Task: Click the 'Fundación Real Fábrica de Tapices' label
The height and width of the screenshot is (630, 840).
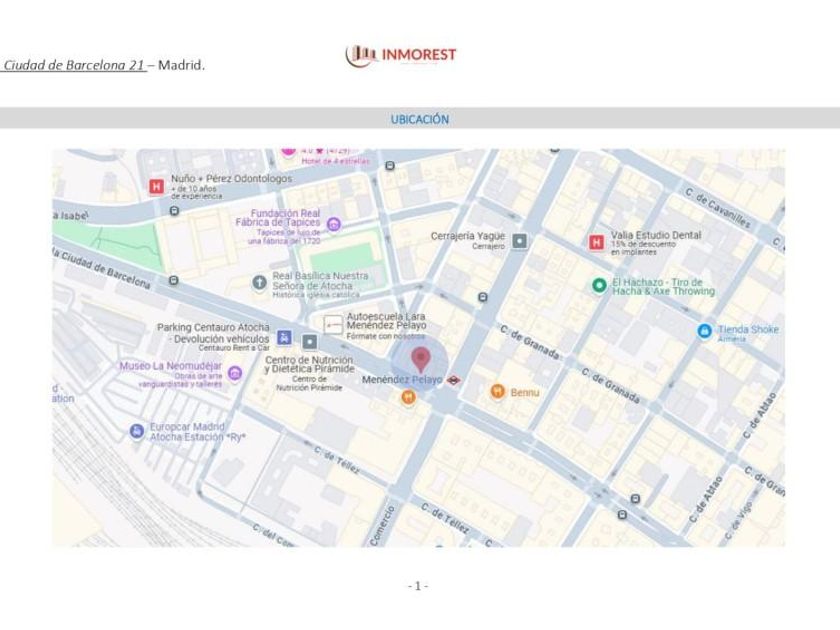Action: click(x=278, y=218)
